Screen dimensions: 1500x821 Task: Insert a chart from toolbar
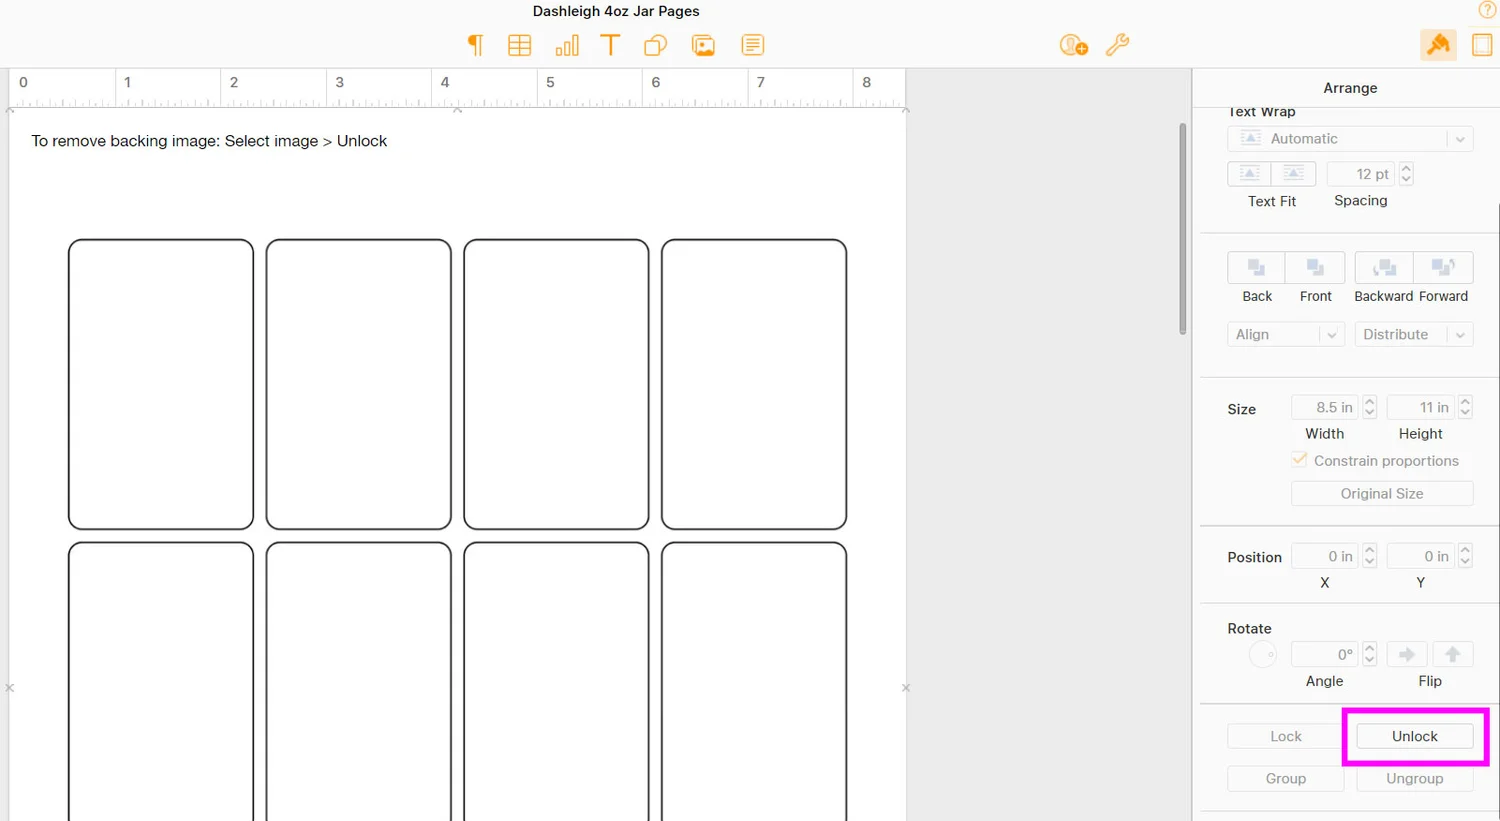pyautogui.click(x=567, y=45)
